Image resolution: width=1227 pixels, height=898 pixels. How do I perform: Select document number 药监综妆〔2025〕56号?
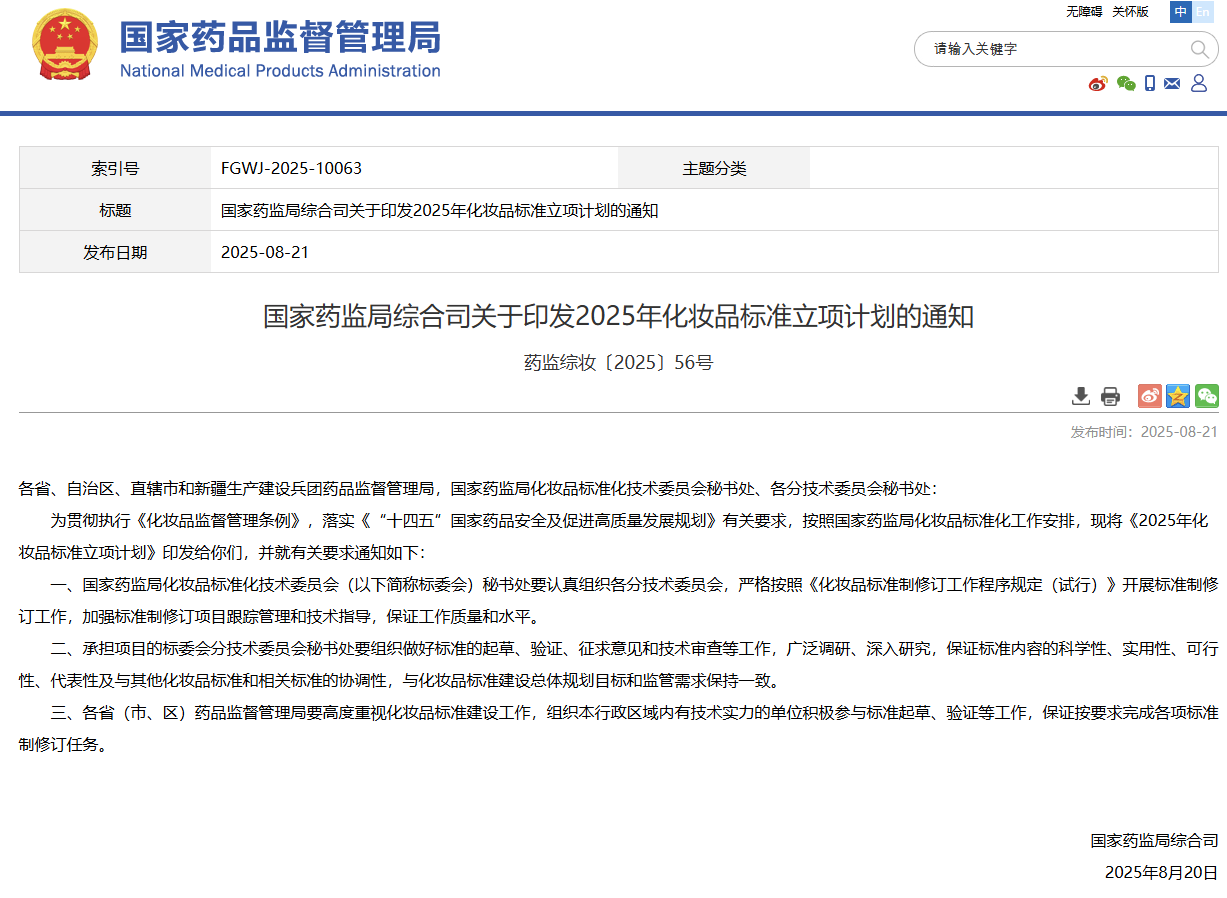pos(618,362)
